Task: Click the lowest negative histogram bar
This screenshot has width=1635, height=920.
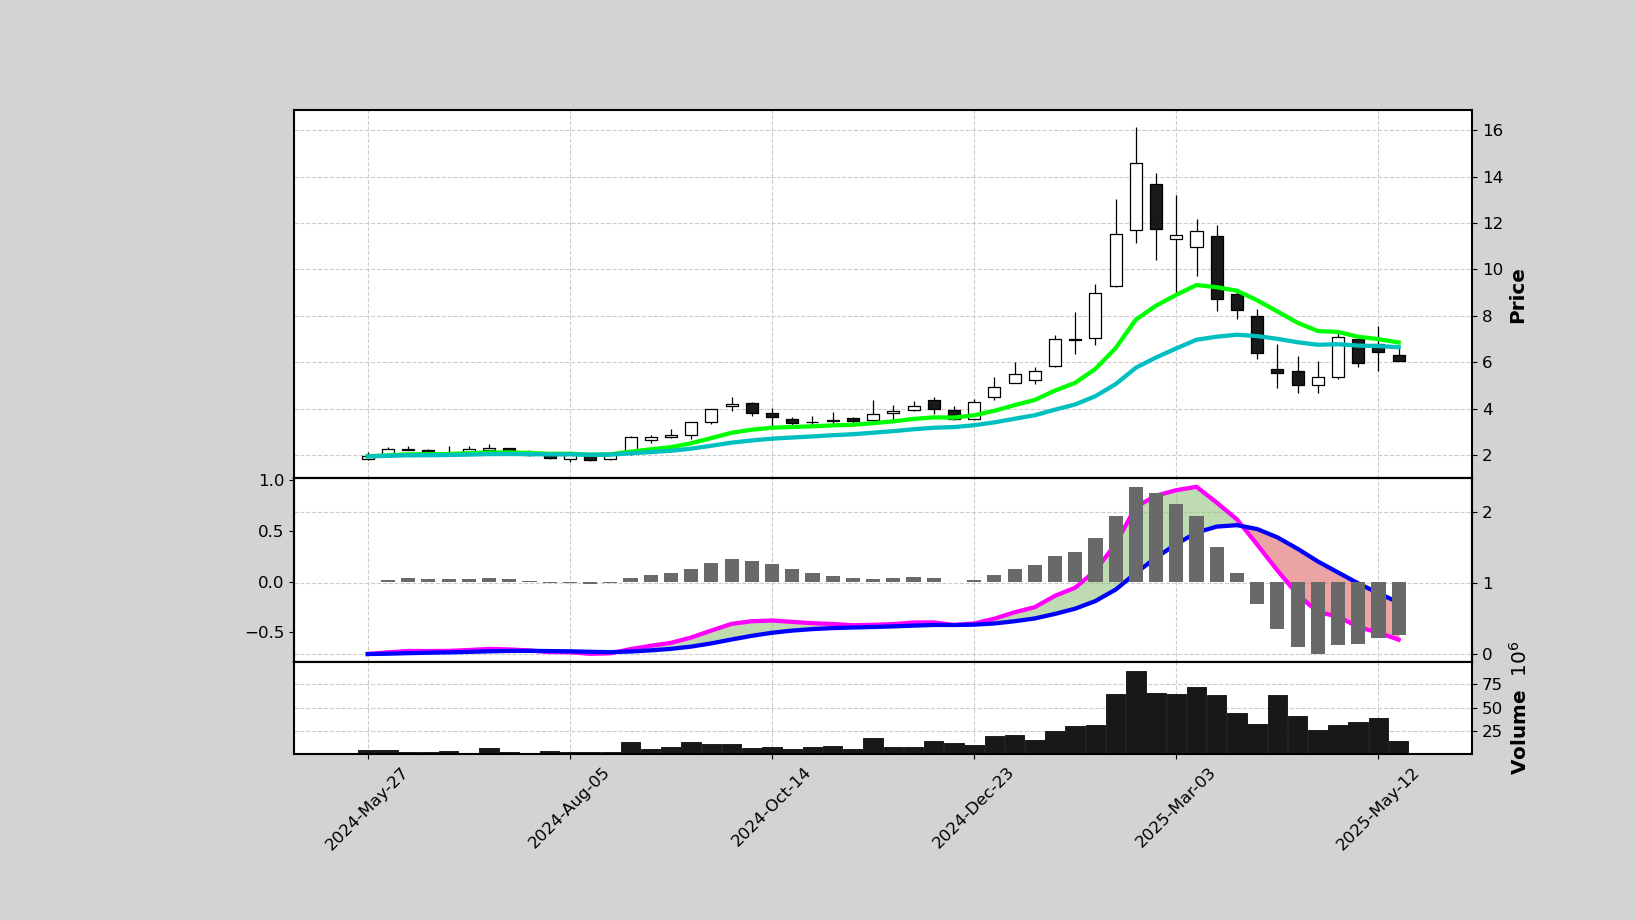Action: pyautogui.click(x=1318, y=618)
